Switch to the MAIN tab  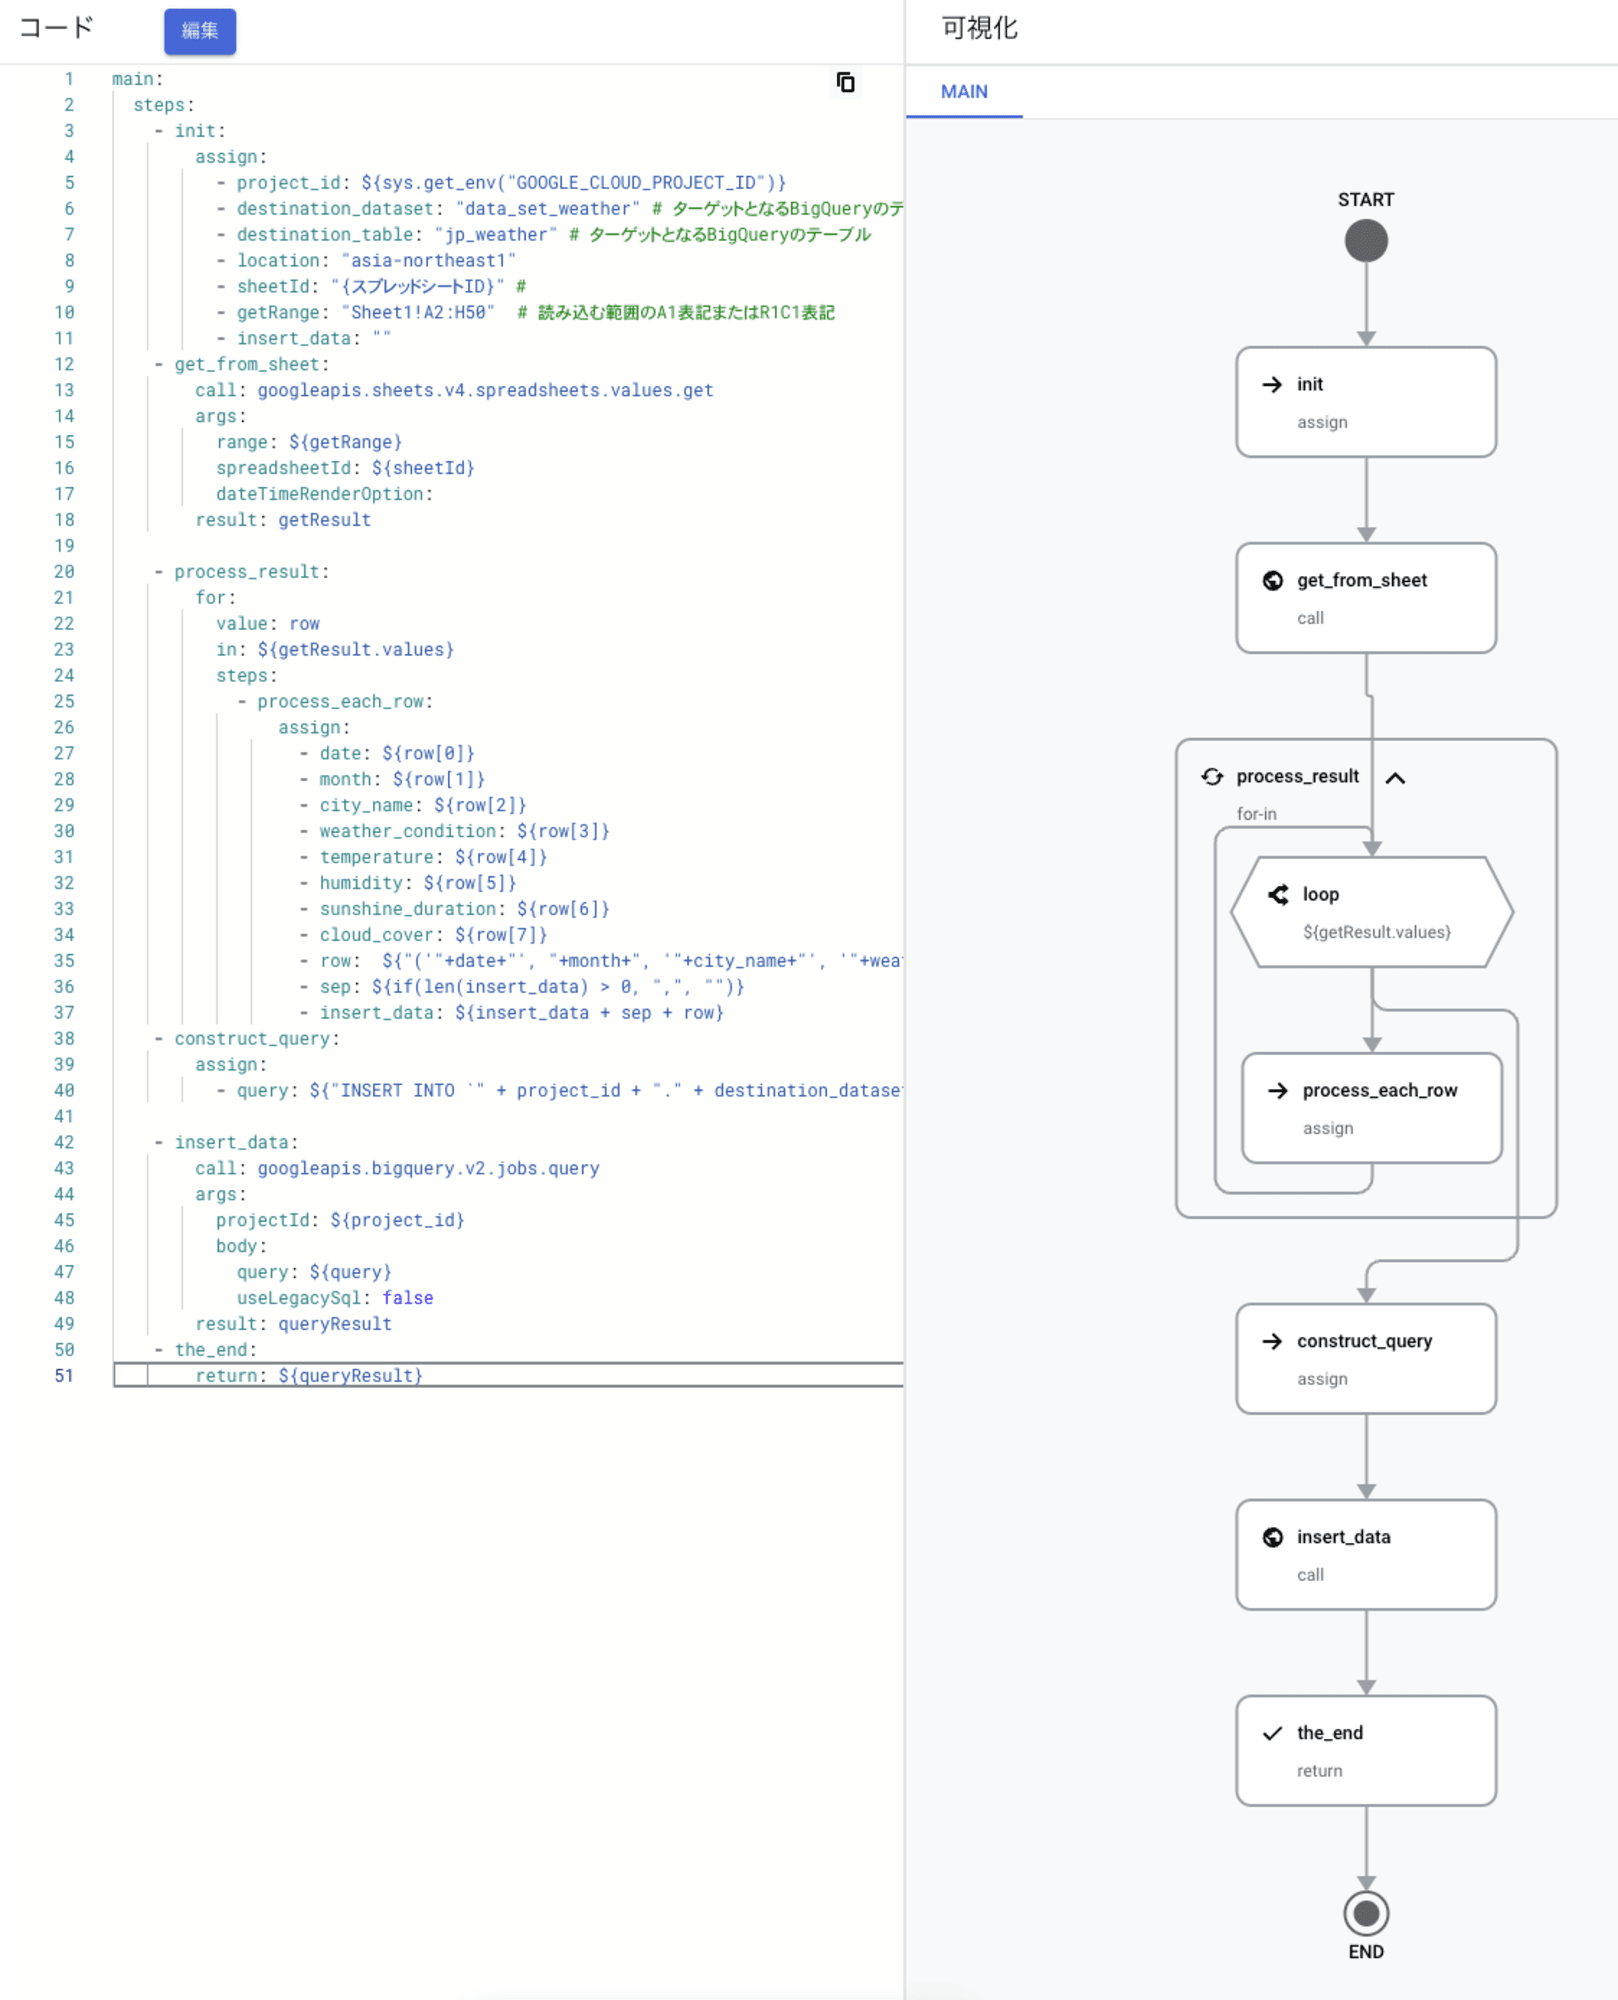(964, 92)
